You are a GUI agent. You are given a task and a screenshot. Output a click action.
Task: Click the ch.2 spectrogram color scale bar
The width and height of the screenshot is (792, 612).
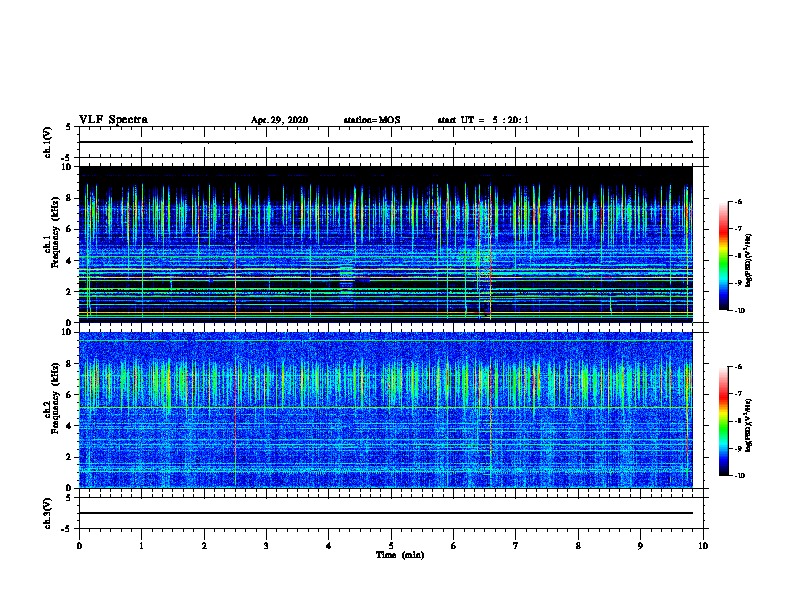click(x=724, y=421)
